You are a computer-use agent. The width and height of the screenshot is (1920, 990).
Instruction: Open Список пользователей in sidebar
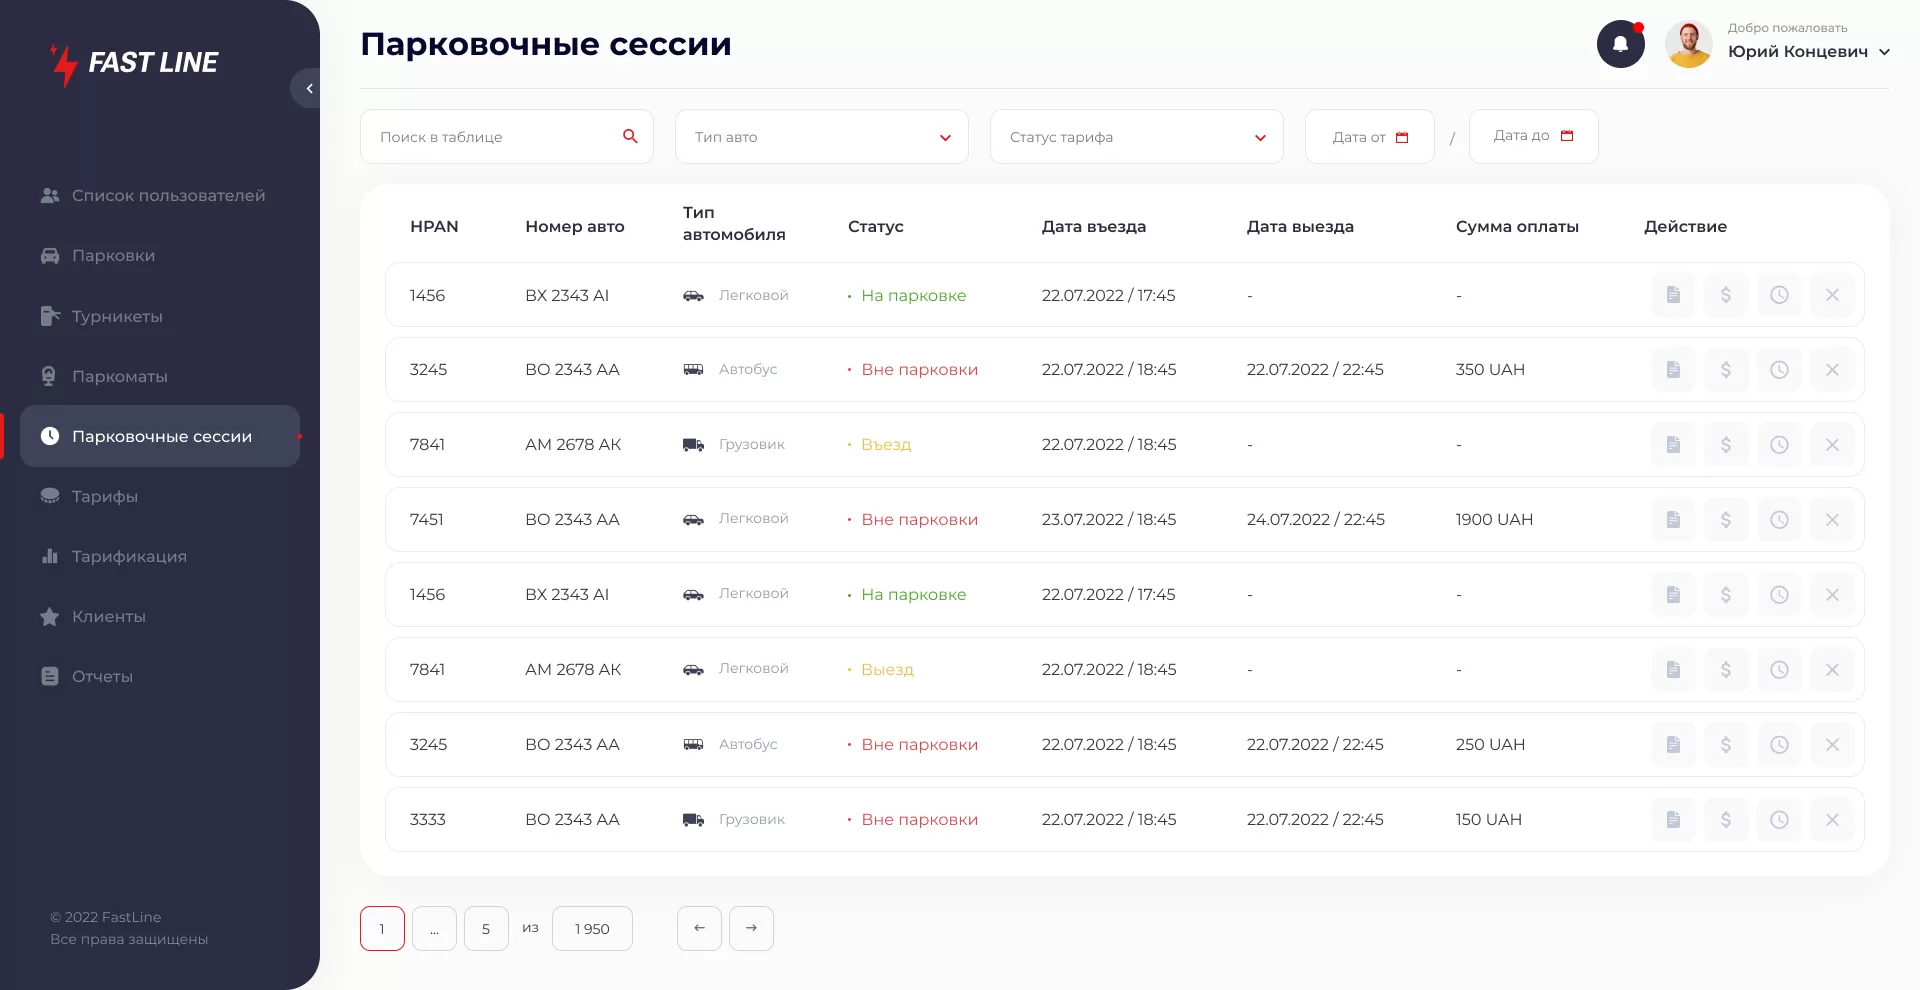point(168,196)
